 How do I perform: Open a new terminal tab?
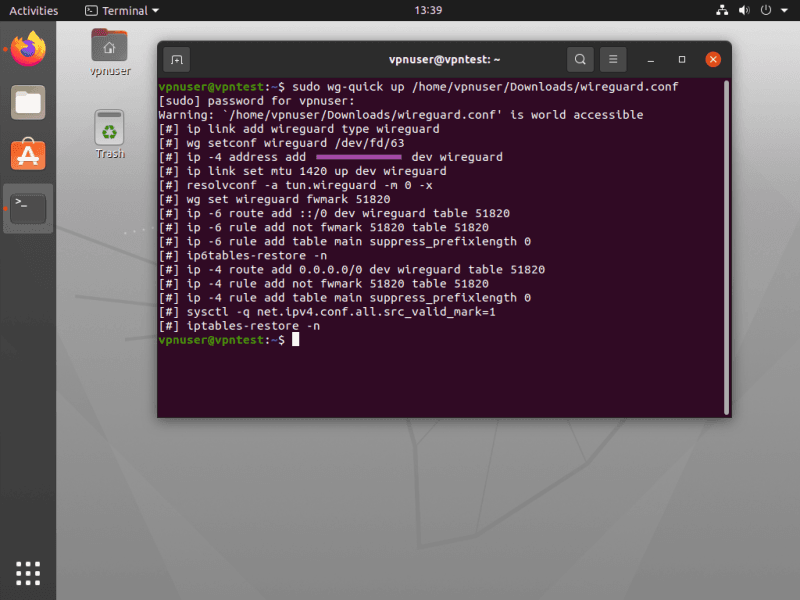(176, 59)
